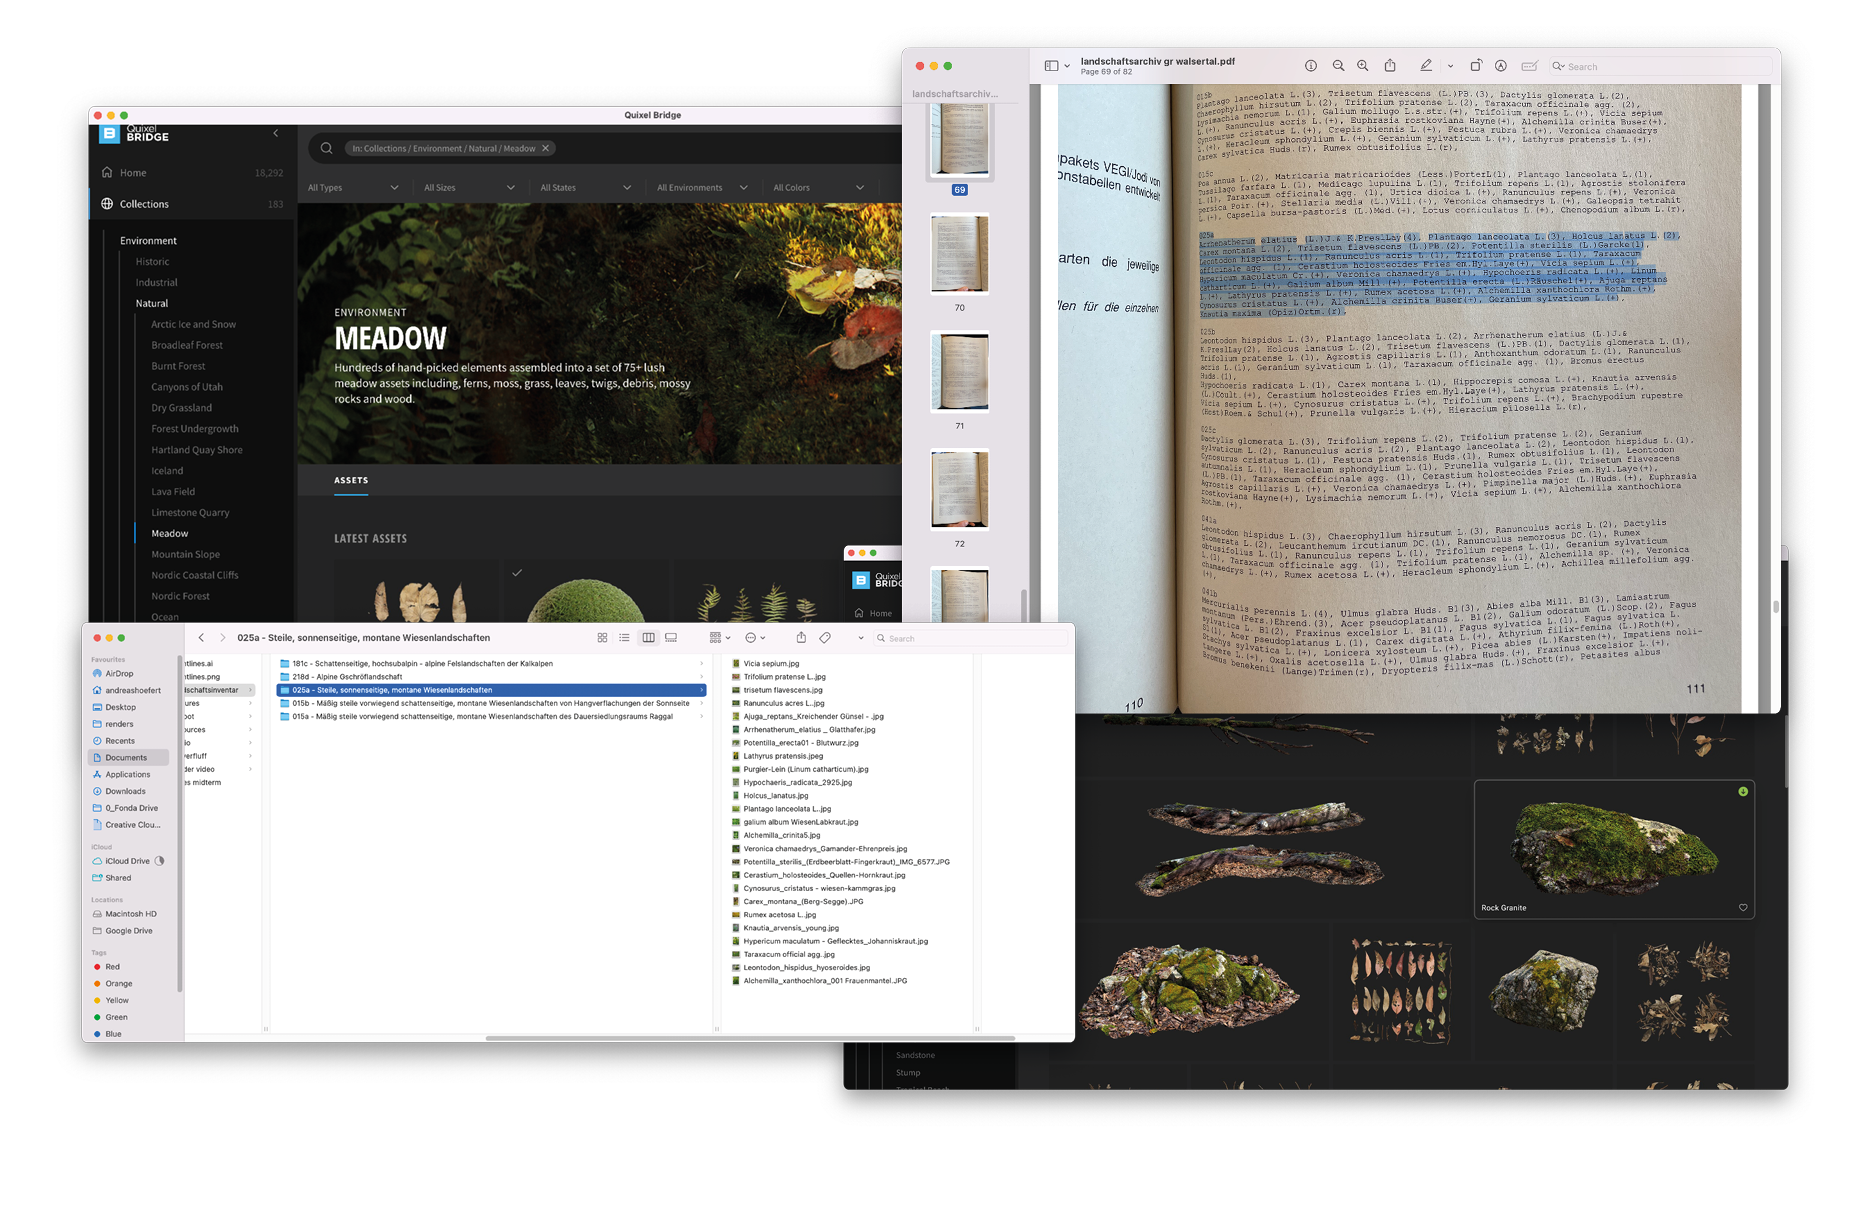This screenshot has width=1867, height=1209.
Task: Open Collections in the Bridge sidebar
Action: (144, 204)
